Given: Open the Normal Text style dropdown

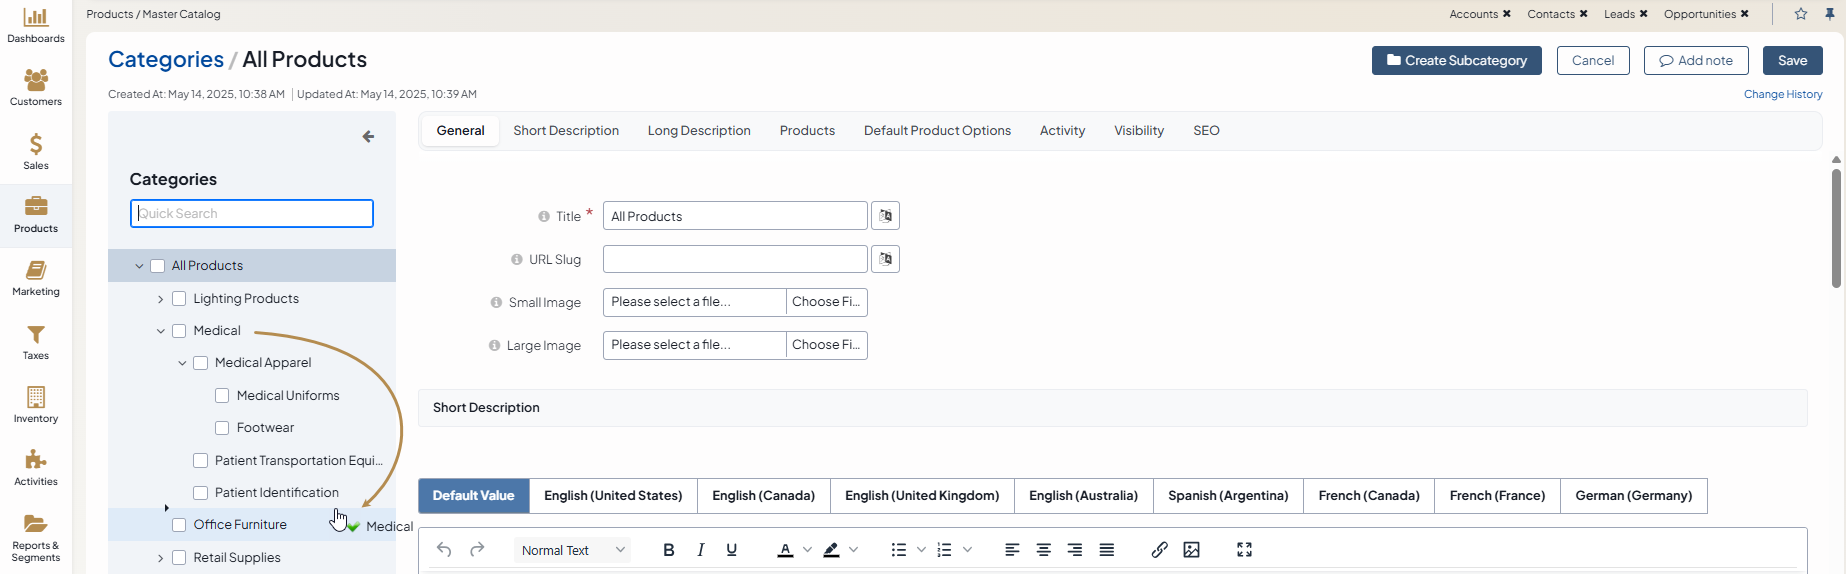Looking at the screenshot, I should 573,550.
